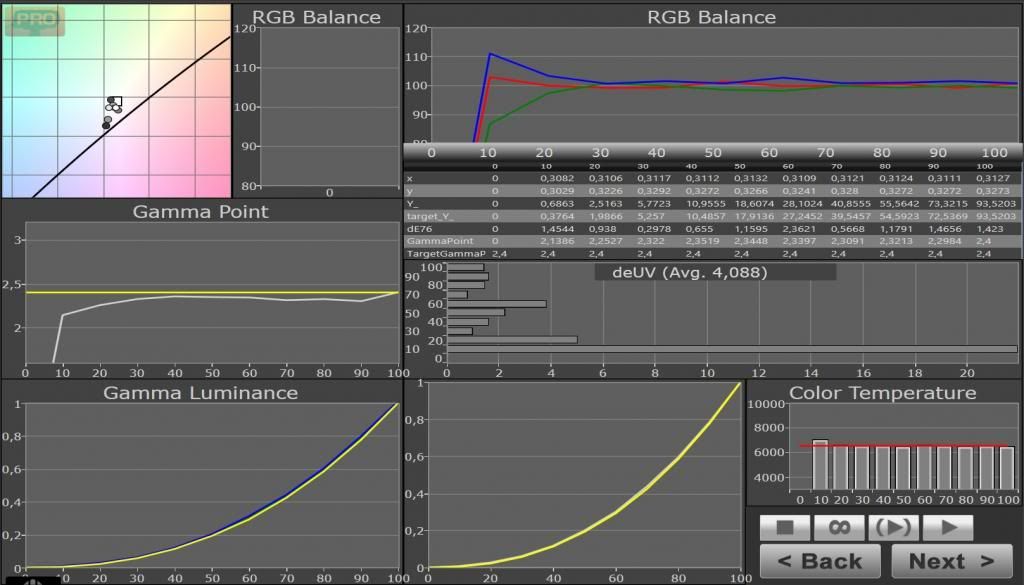The height and width of the screenshot is (585, 1024).
Task: Click the Y_ value 10,9555
Action: tap(704, 204)
